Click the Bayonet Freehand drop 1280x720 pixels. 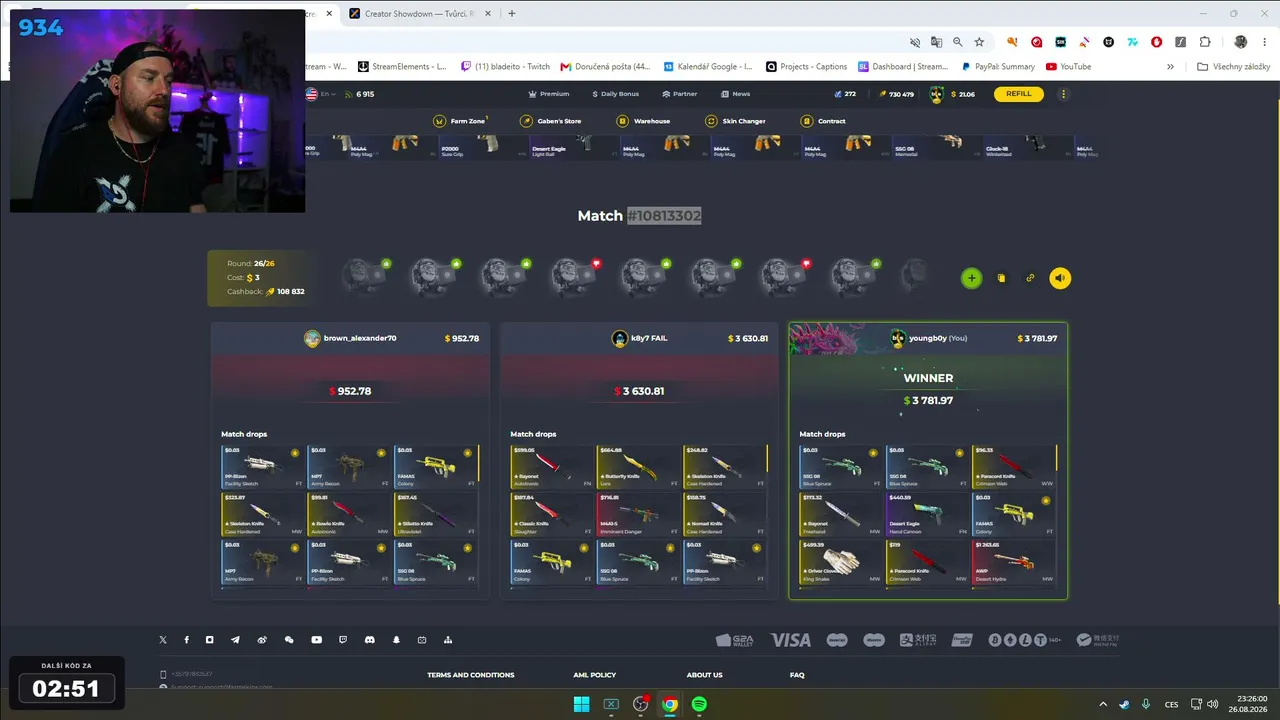point(841,514)
